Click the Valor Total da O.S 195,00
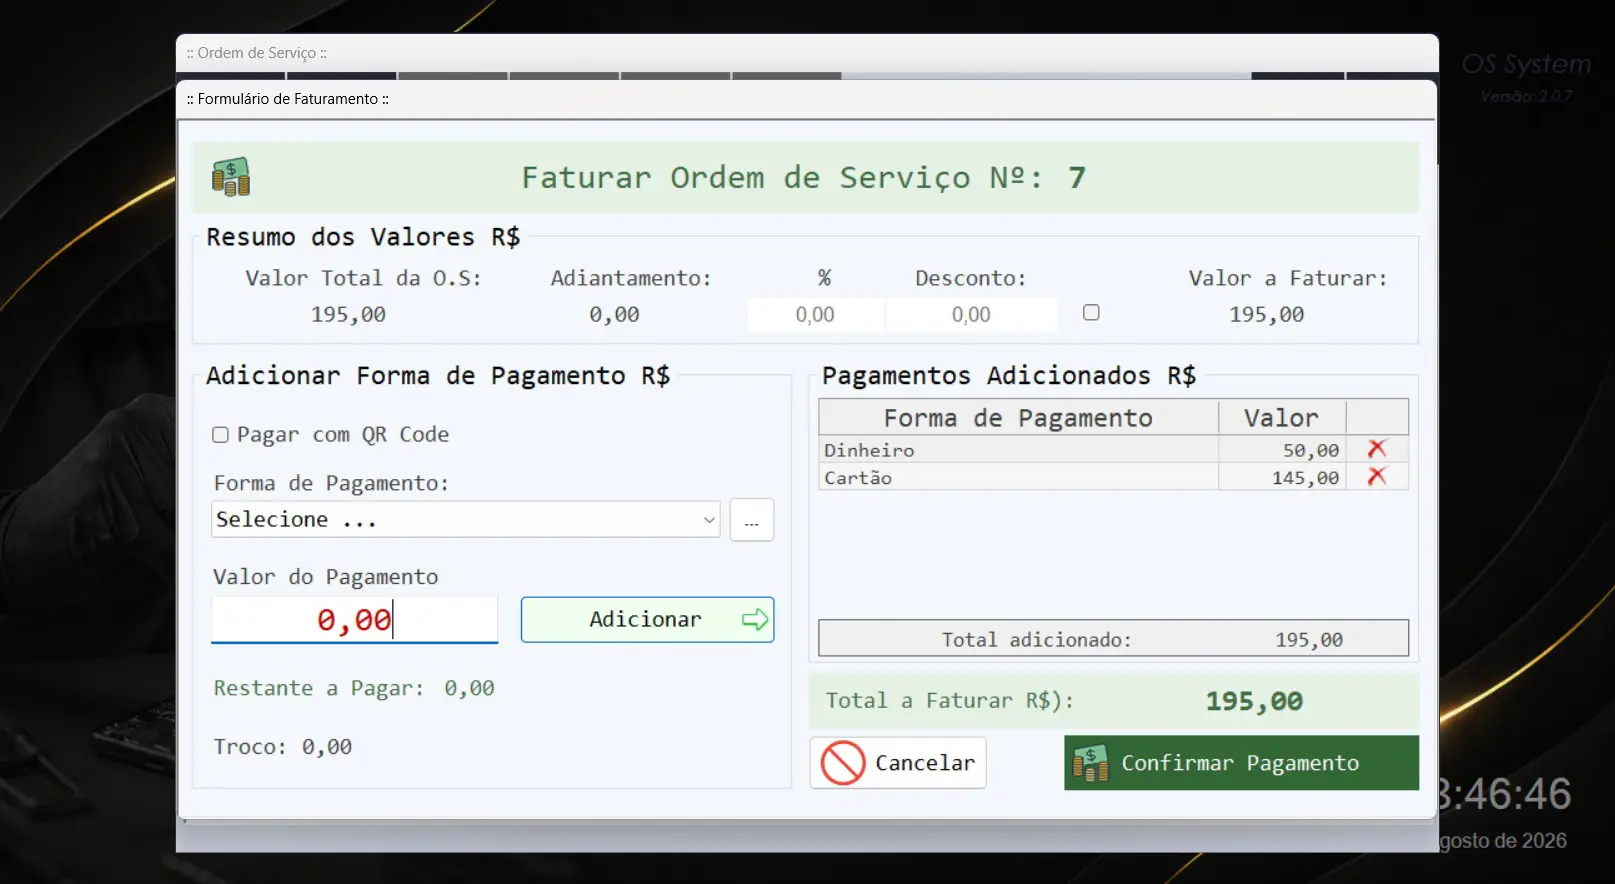Viewport: 1615px width, 884px height. tap(348, 315)
